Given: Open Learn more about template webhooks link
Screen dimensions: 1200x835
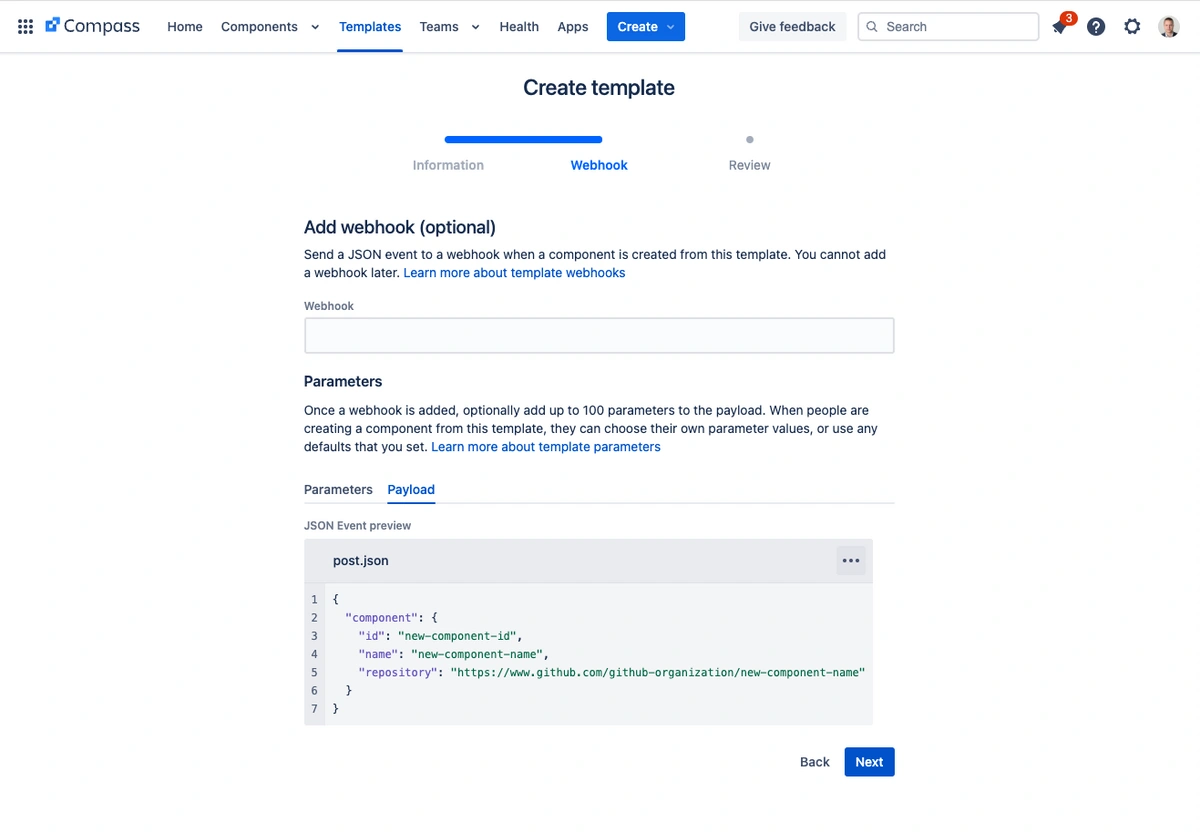Looking at the screenshot, I should 514,273.
